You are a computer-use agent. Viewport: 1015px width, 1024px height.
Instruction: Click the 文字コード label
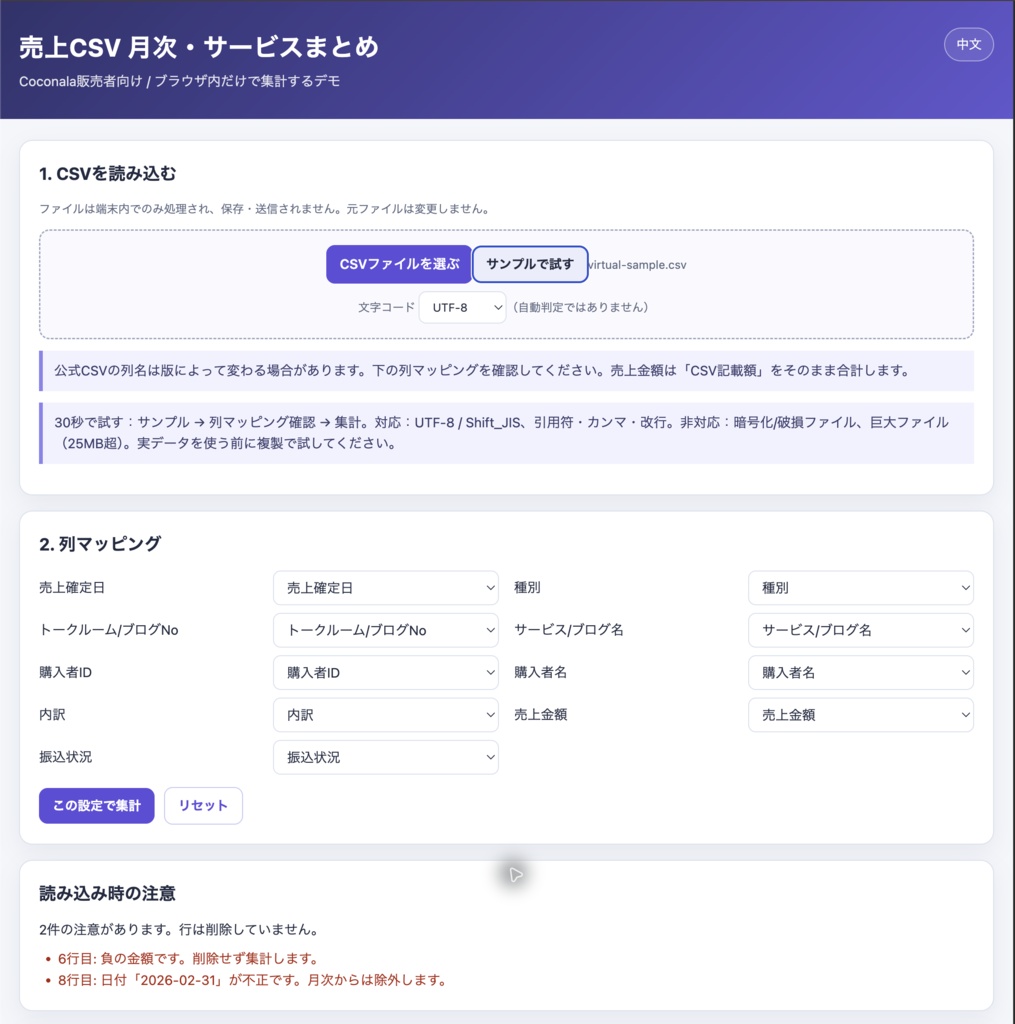click(386, 308)
